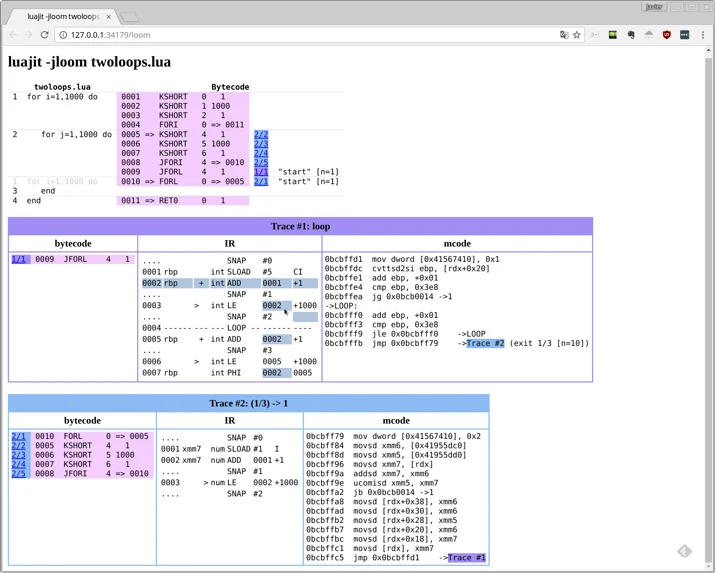Image resolution: width=715 pixels, height=573 pixels.
Task: Click the 'Bytecode' column header in the listing
Action: [230, 87]
